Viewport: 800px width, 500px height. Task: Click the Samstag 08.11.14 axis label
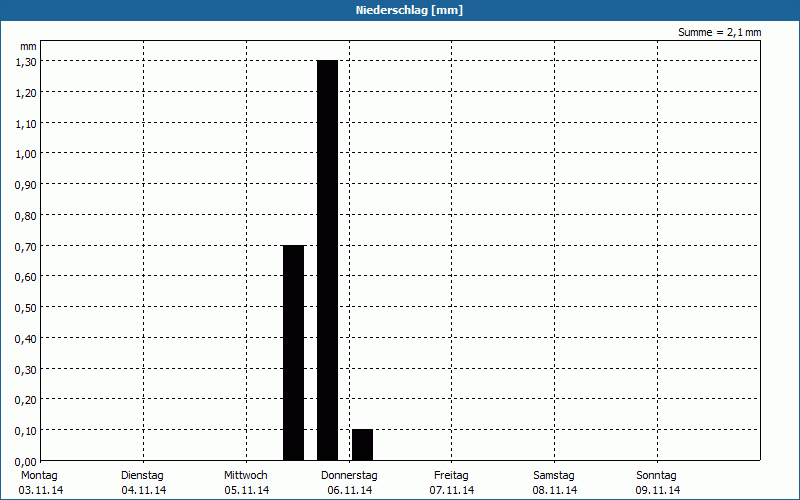[x=555, y=483]
